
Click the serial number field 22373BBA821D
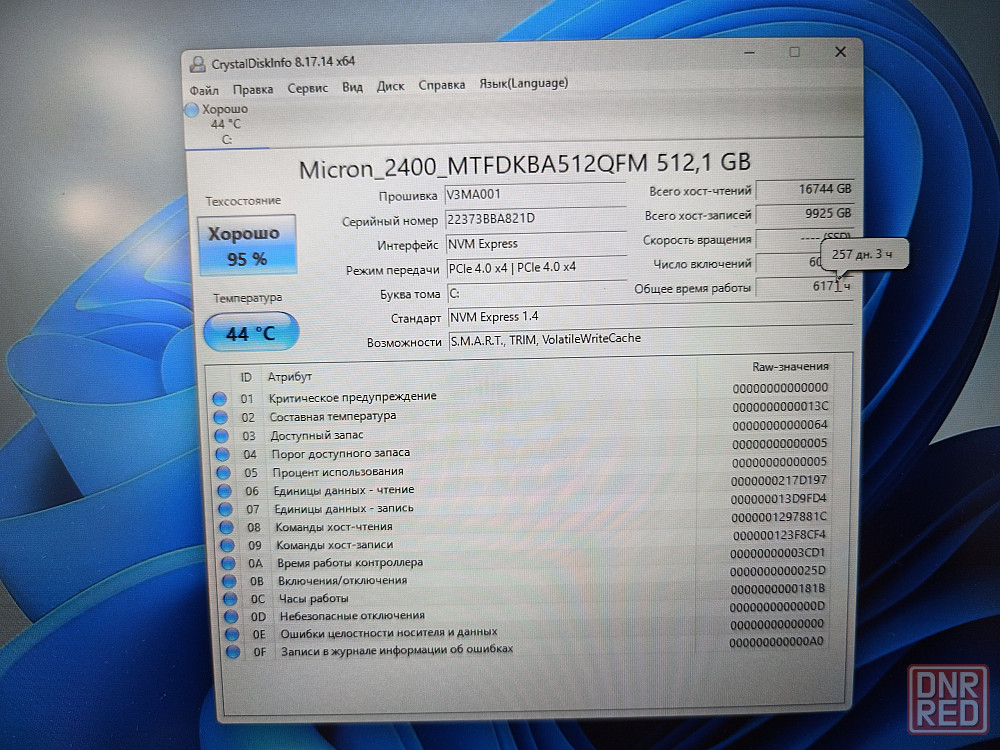(534, 219)
